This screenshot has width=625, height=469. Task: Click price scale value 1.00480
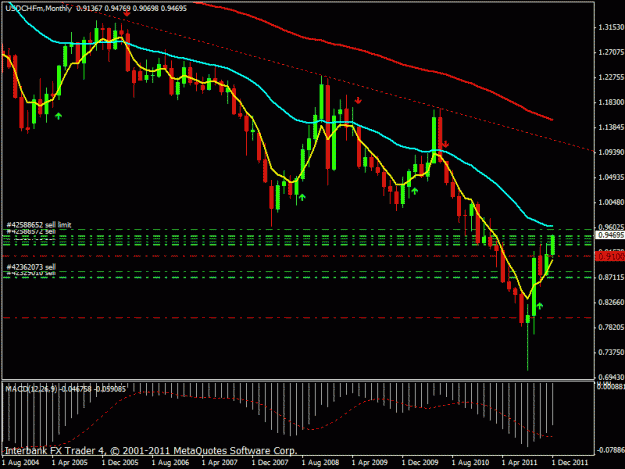point(611,202)
